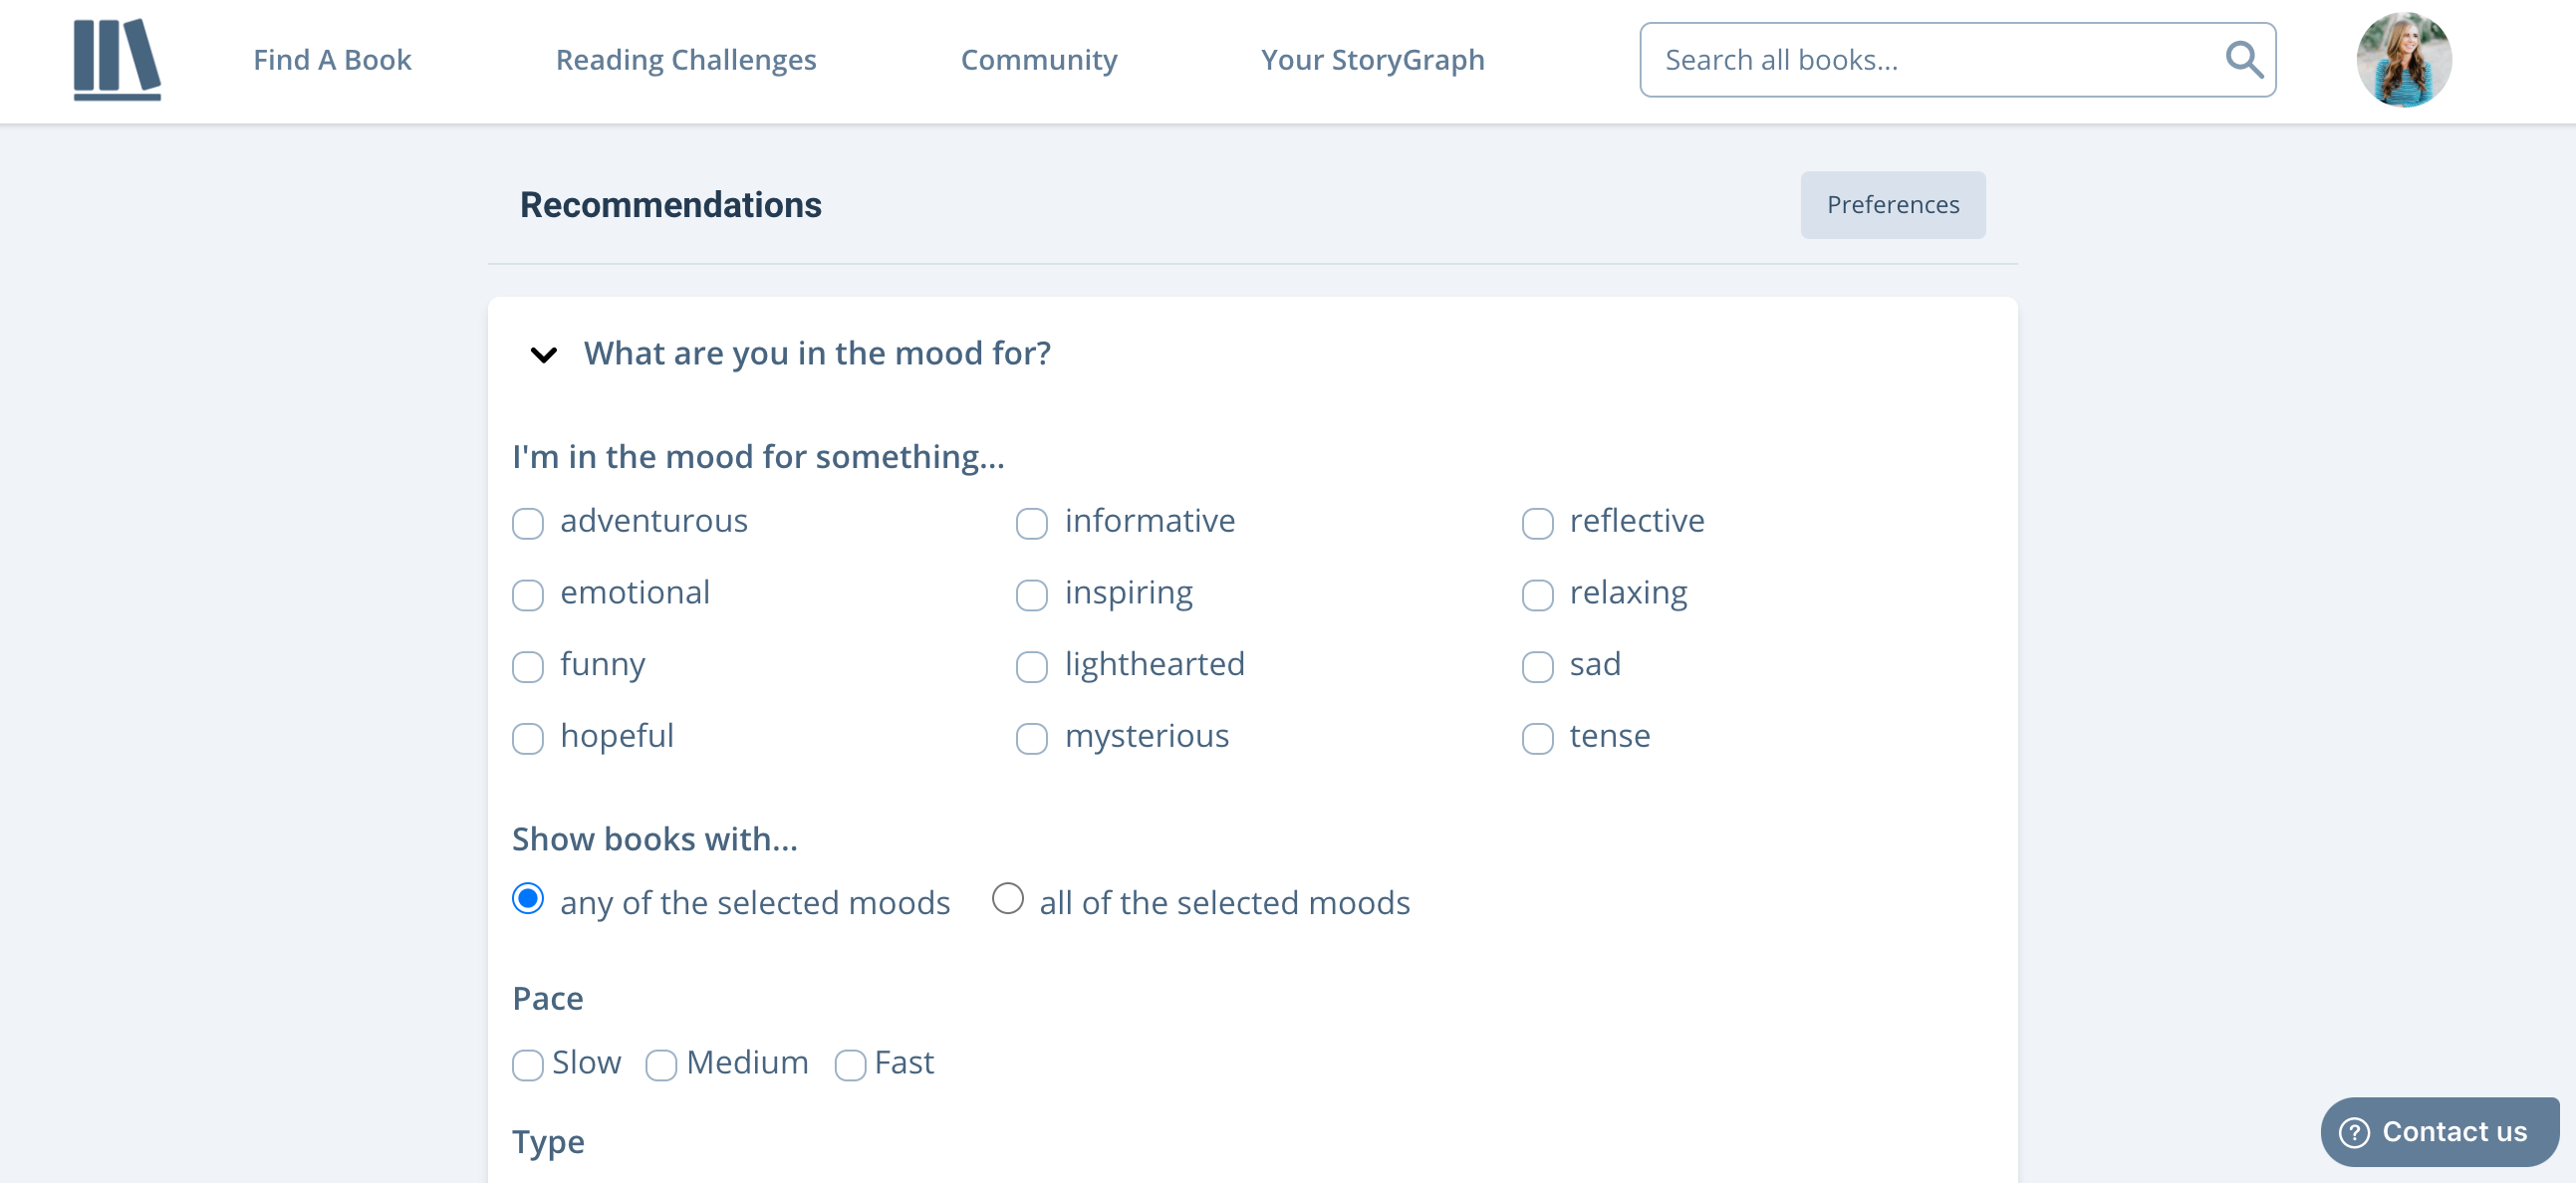Screen dimensions: 2576x1183
Task: Check the lighthearted mood checkbox
Action: tap(1031, 666)
